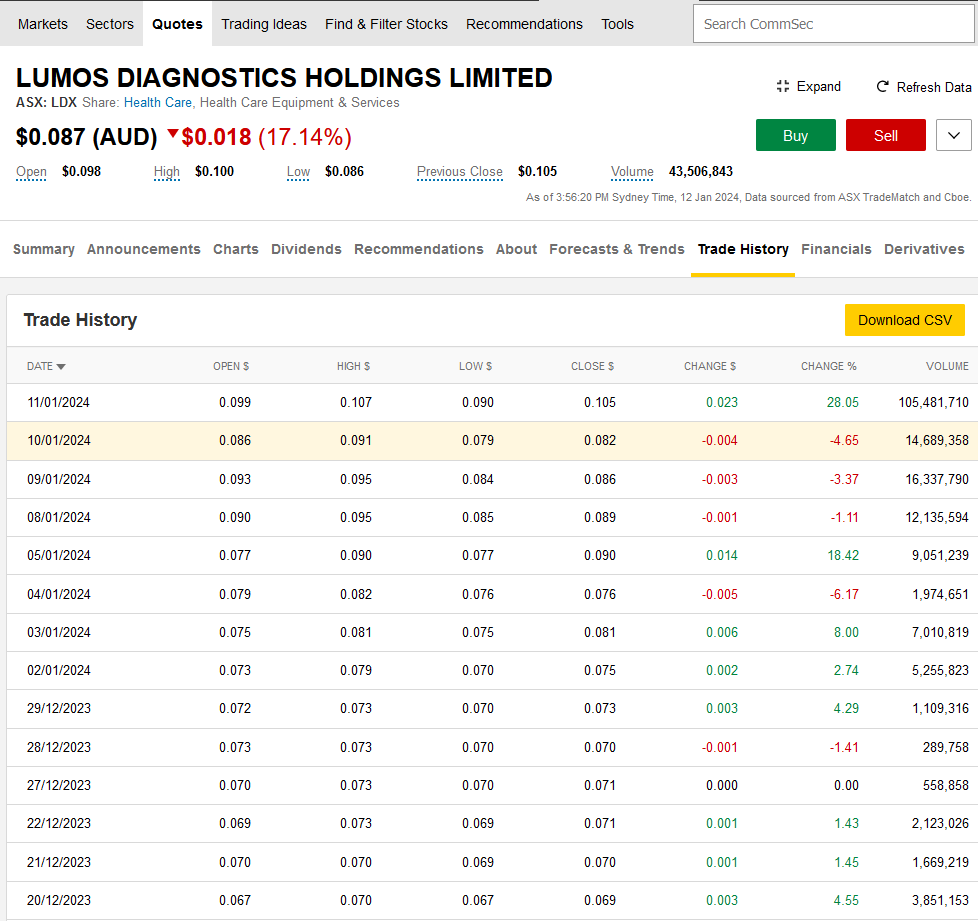Switch to the Charts tab
The image size is (978, 921).
(236, 249)
